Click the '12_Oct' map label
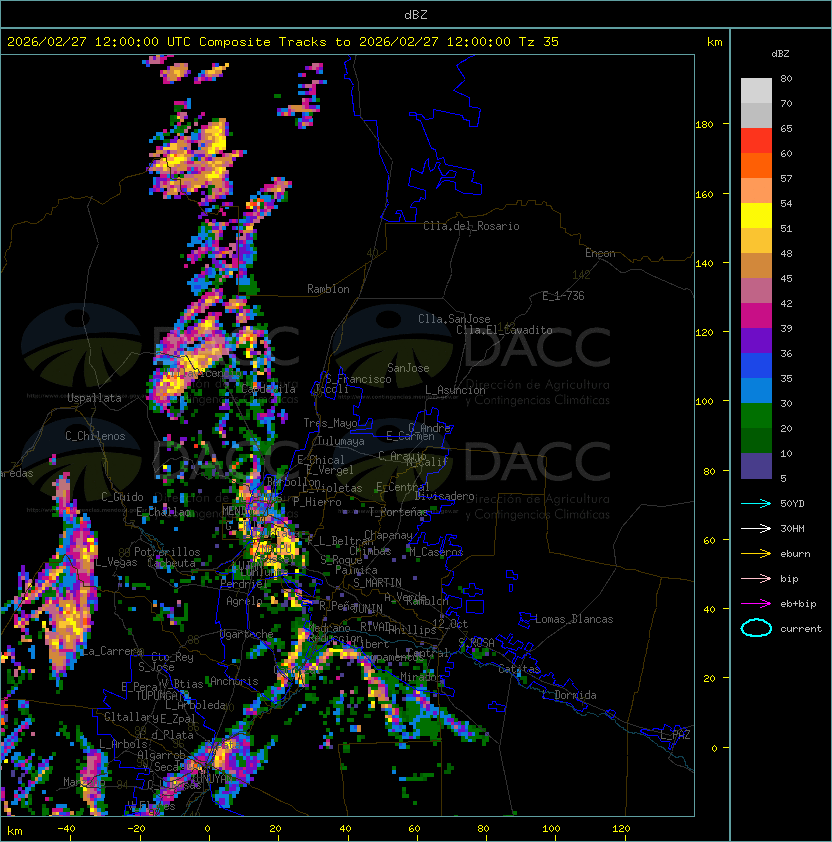This screenshot has width=832, height=842. tap(450, 624)
